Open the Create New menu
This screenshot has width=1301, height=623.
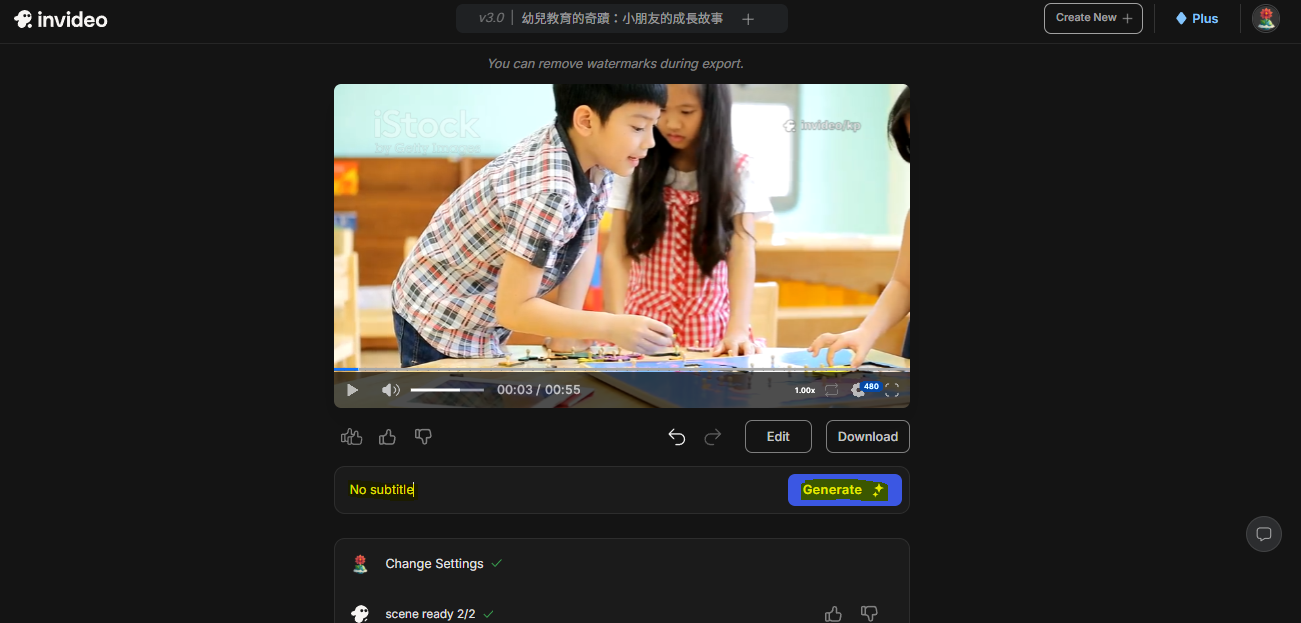(x=1093, y=18)
